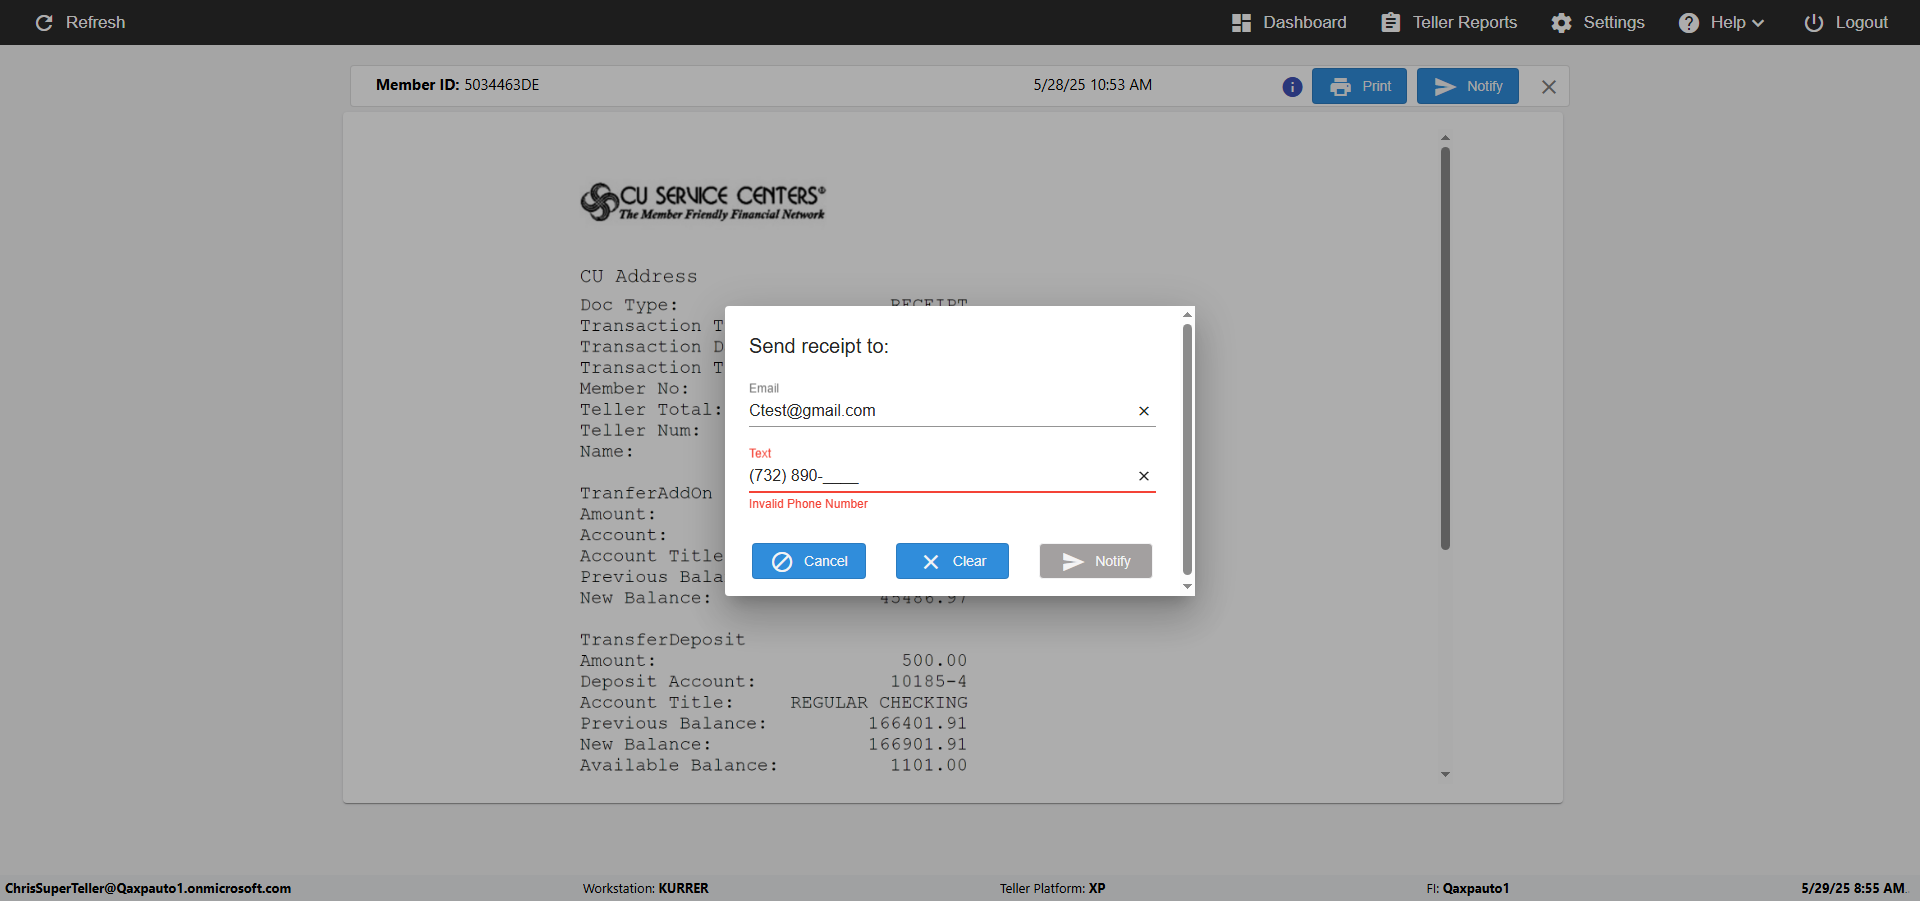Click the Workstation: KURRER status text
Viewport: 1920px width, 901px height.
click(x=646, y=888)
